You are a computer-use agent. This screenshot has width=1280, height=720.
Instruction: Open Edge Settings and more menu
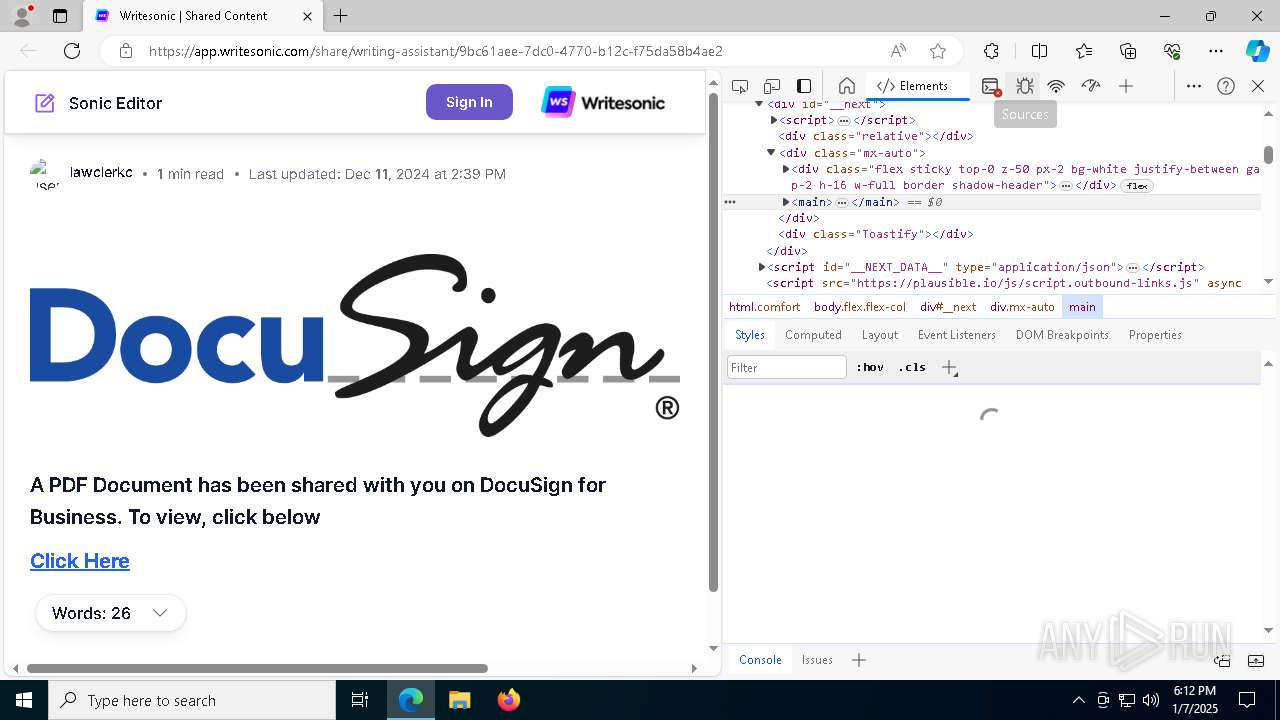pyautogui.click(x=1216, y=51)
